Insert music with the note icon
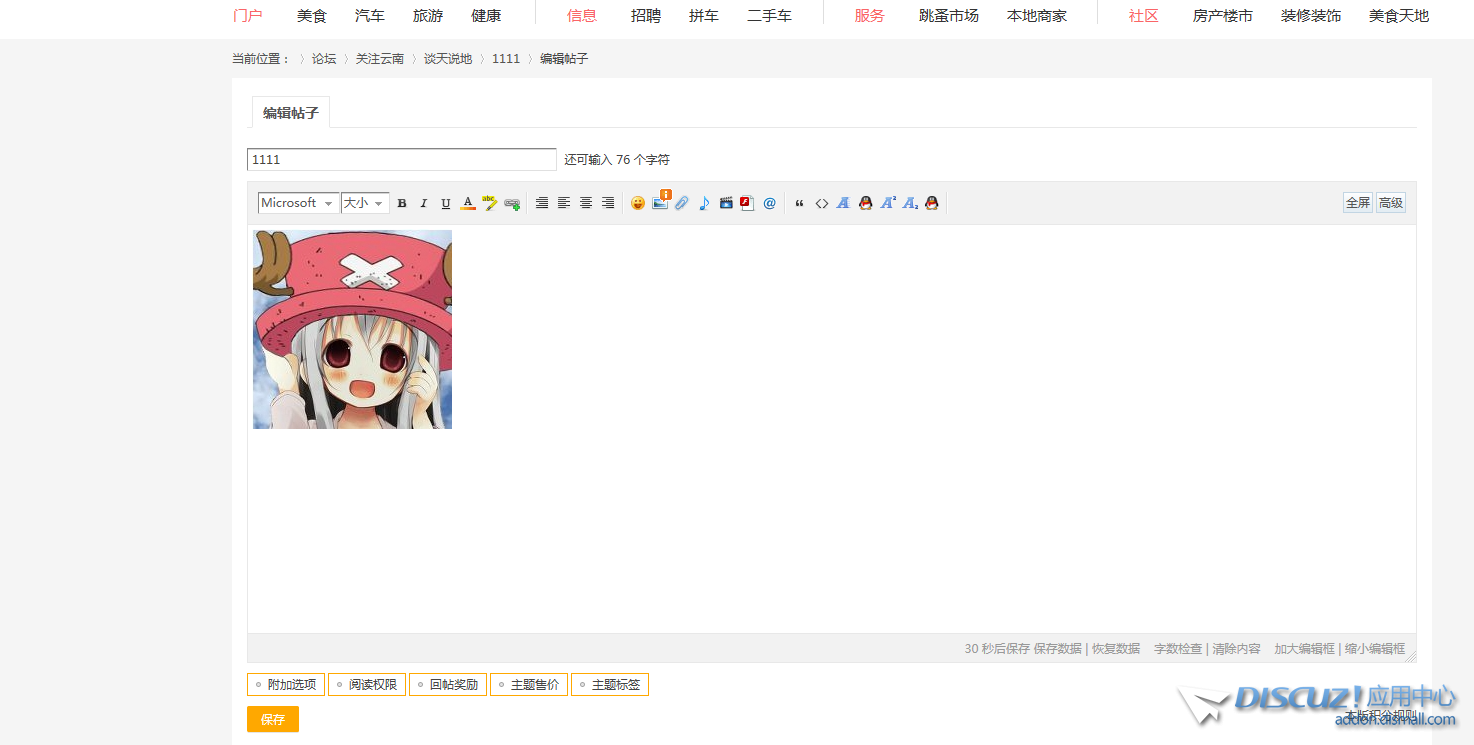The width and height of the screenshot is (1474, 745). click(x=704, y=203)
